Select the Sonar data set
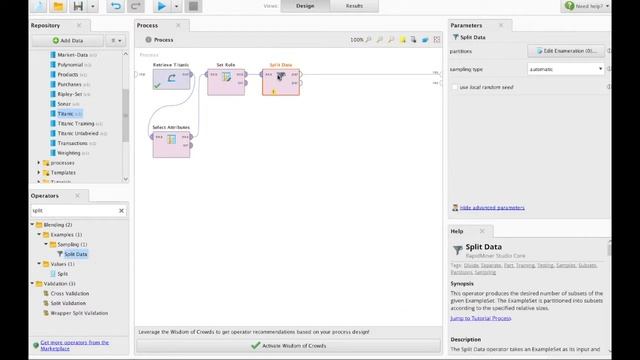The width and height of the screenshot is (640, 360). tap(64, 104)
